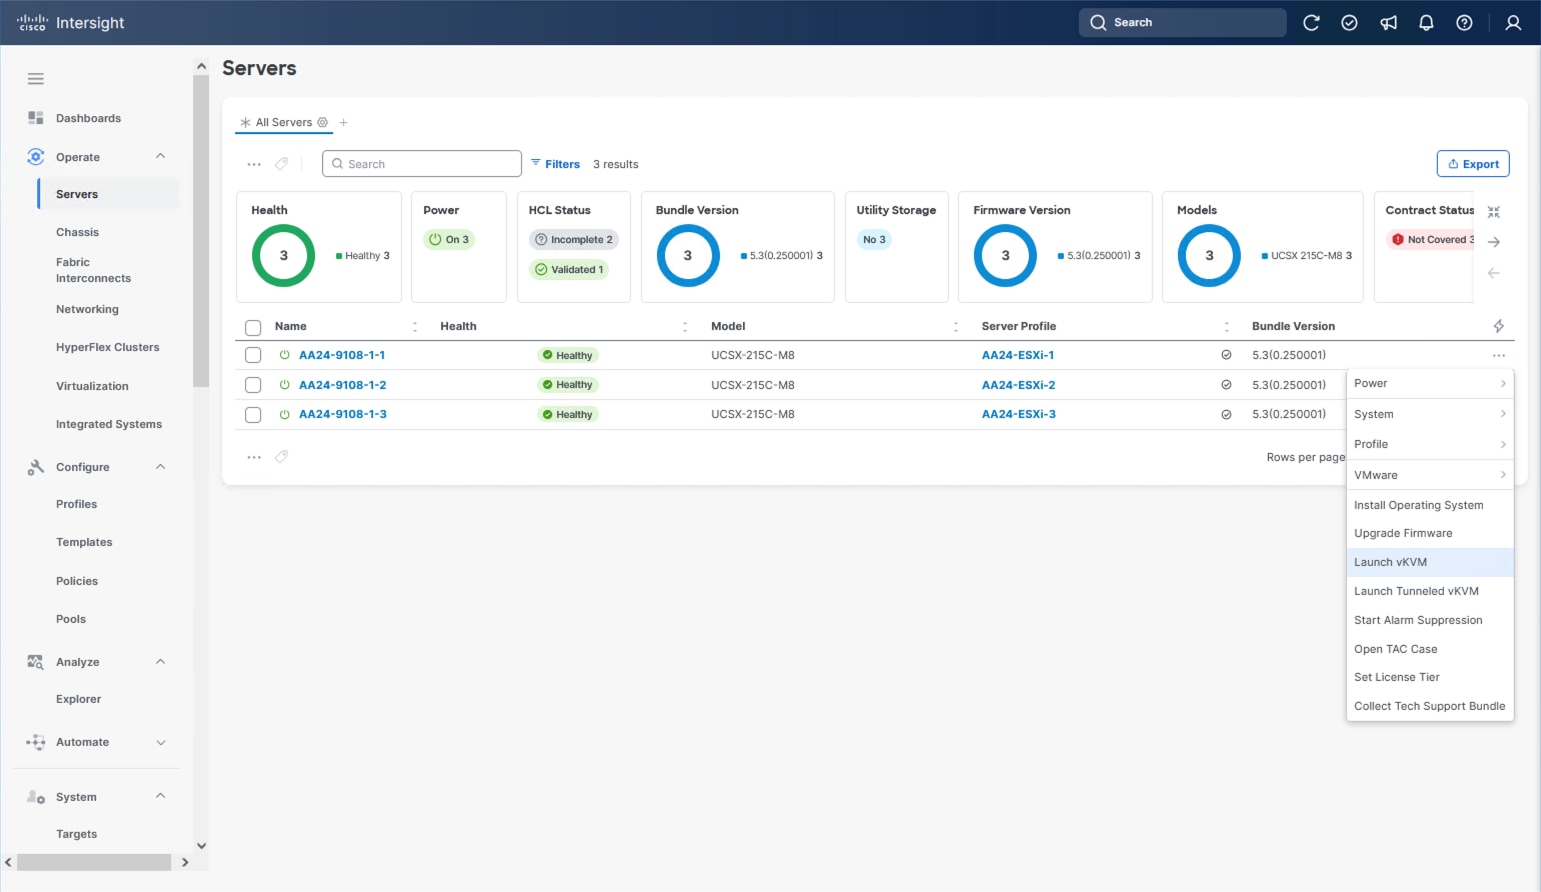Click the refresh icon in top bar
This screenshot has width=1541, height=892.
click(x=1311, y=23)
